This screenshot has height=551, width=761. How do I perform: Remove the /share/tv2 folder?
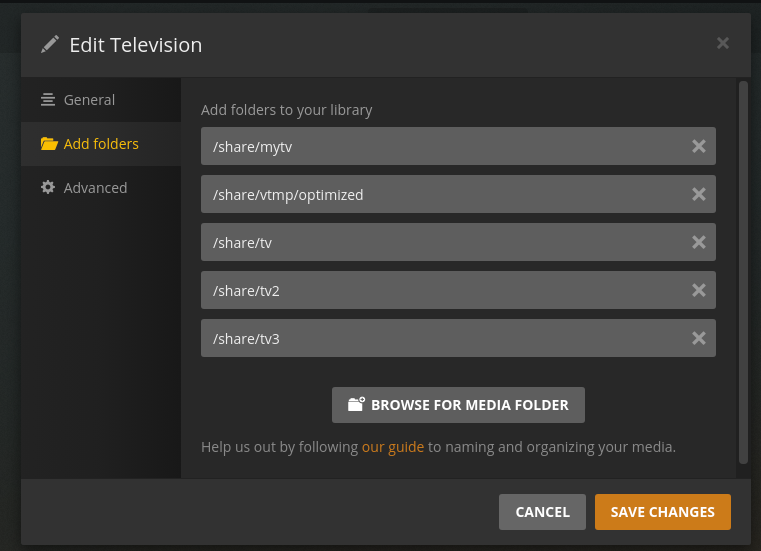coord(699,290)
